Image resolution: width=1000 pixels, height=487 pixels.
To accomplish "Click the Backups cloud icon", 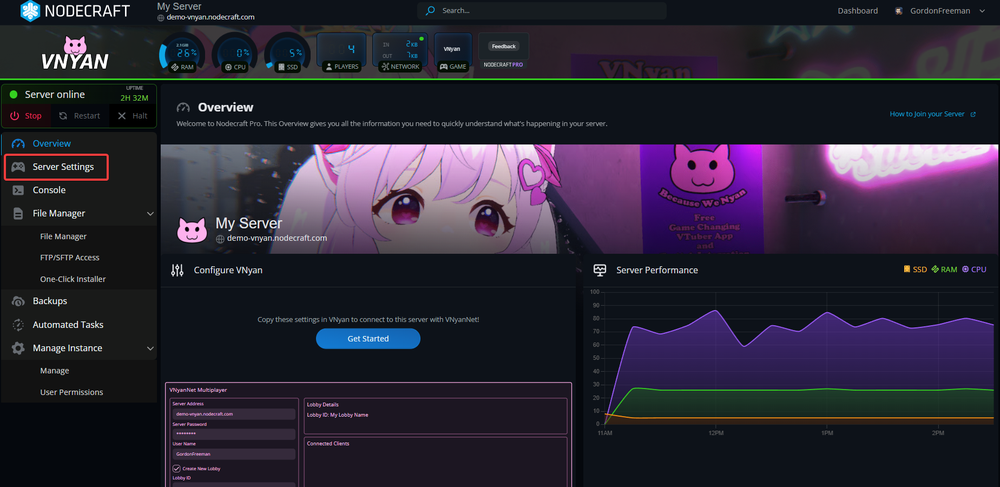I will (x=18, y=301).
